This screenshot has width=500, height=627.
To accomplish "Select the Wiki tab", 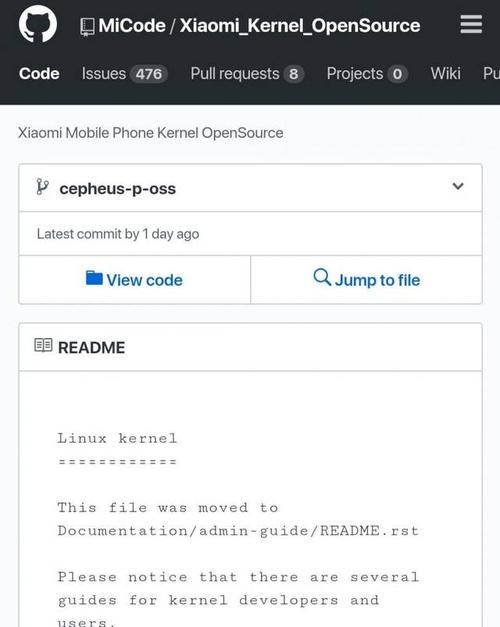I will (446, 74).
